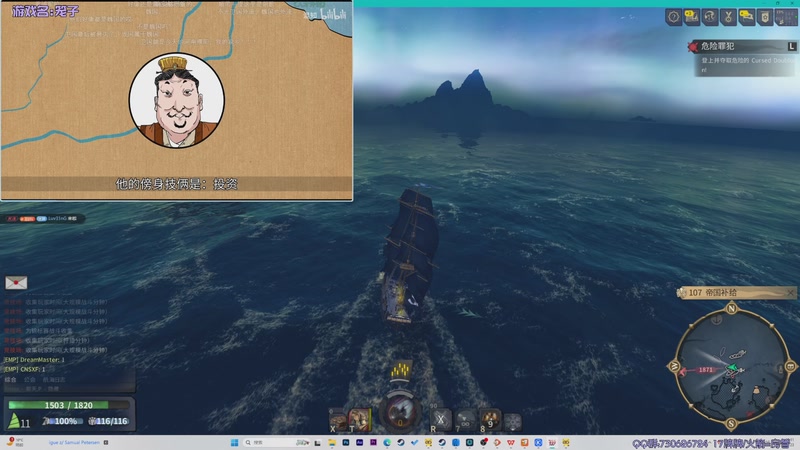
Task: Open the chat bubbles icon
Action: click(x=746, y=17)
